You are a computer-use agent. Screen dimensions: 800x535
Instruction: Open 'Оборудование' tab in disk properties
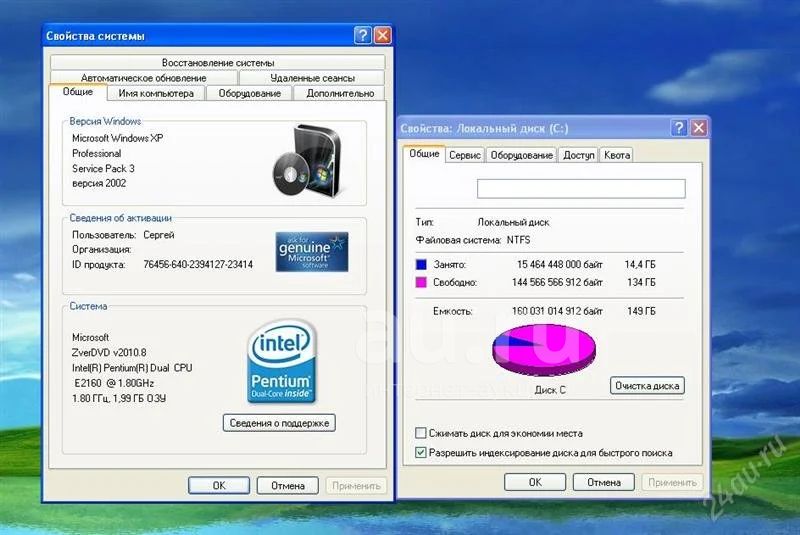(521, 155)
